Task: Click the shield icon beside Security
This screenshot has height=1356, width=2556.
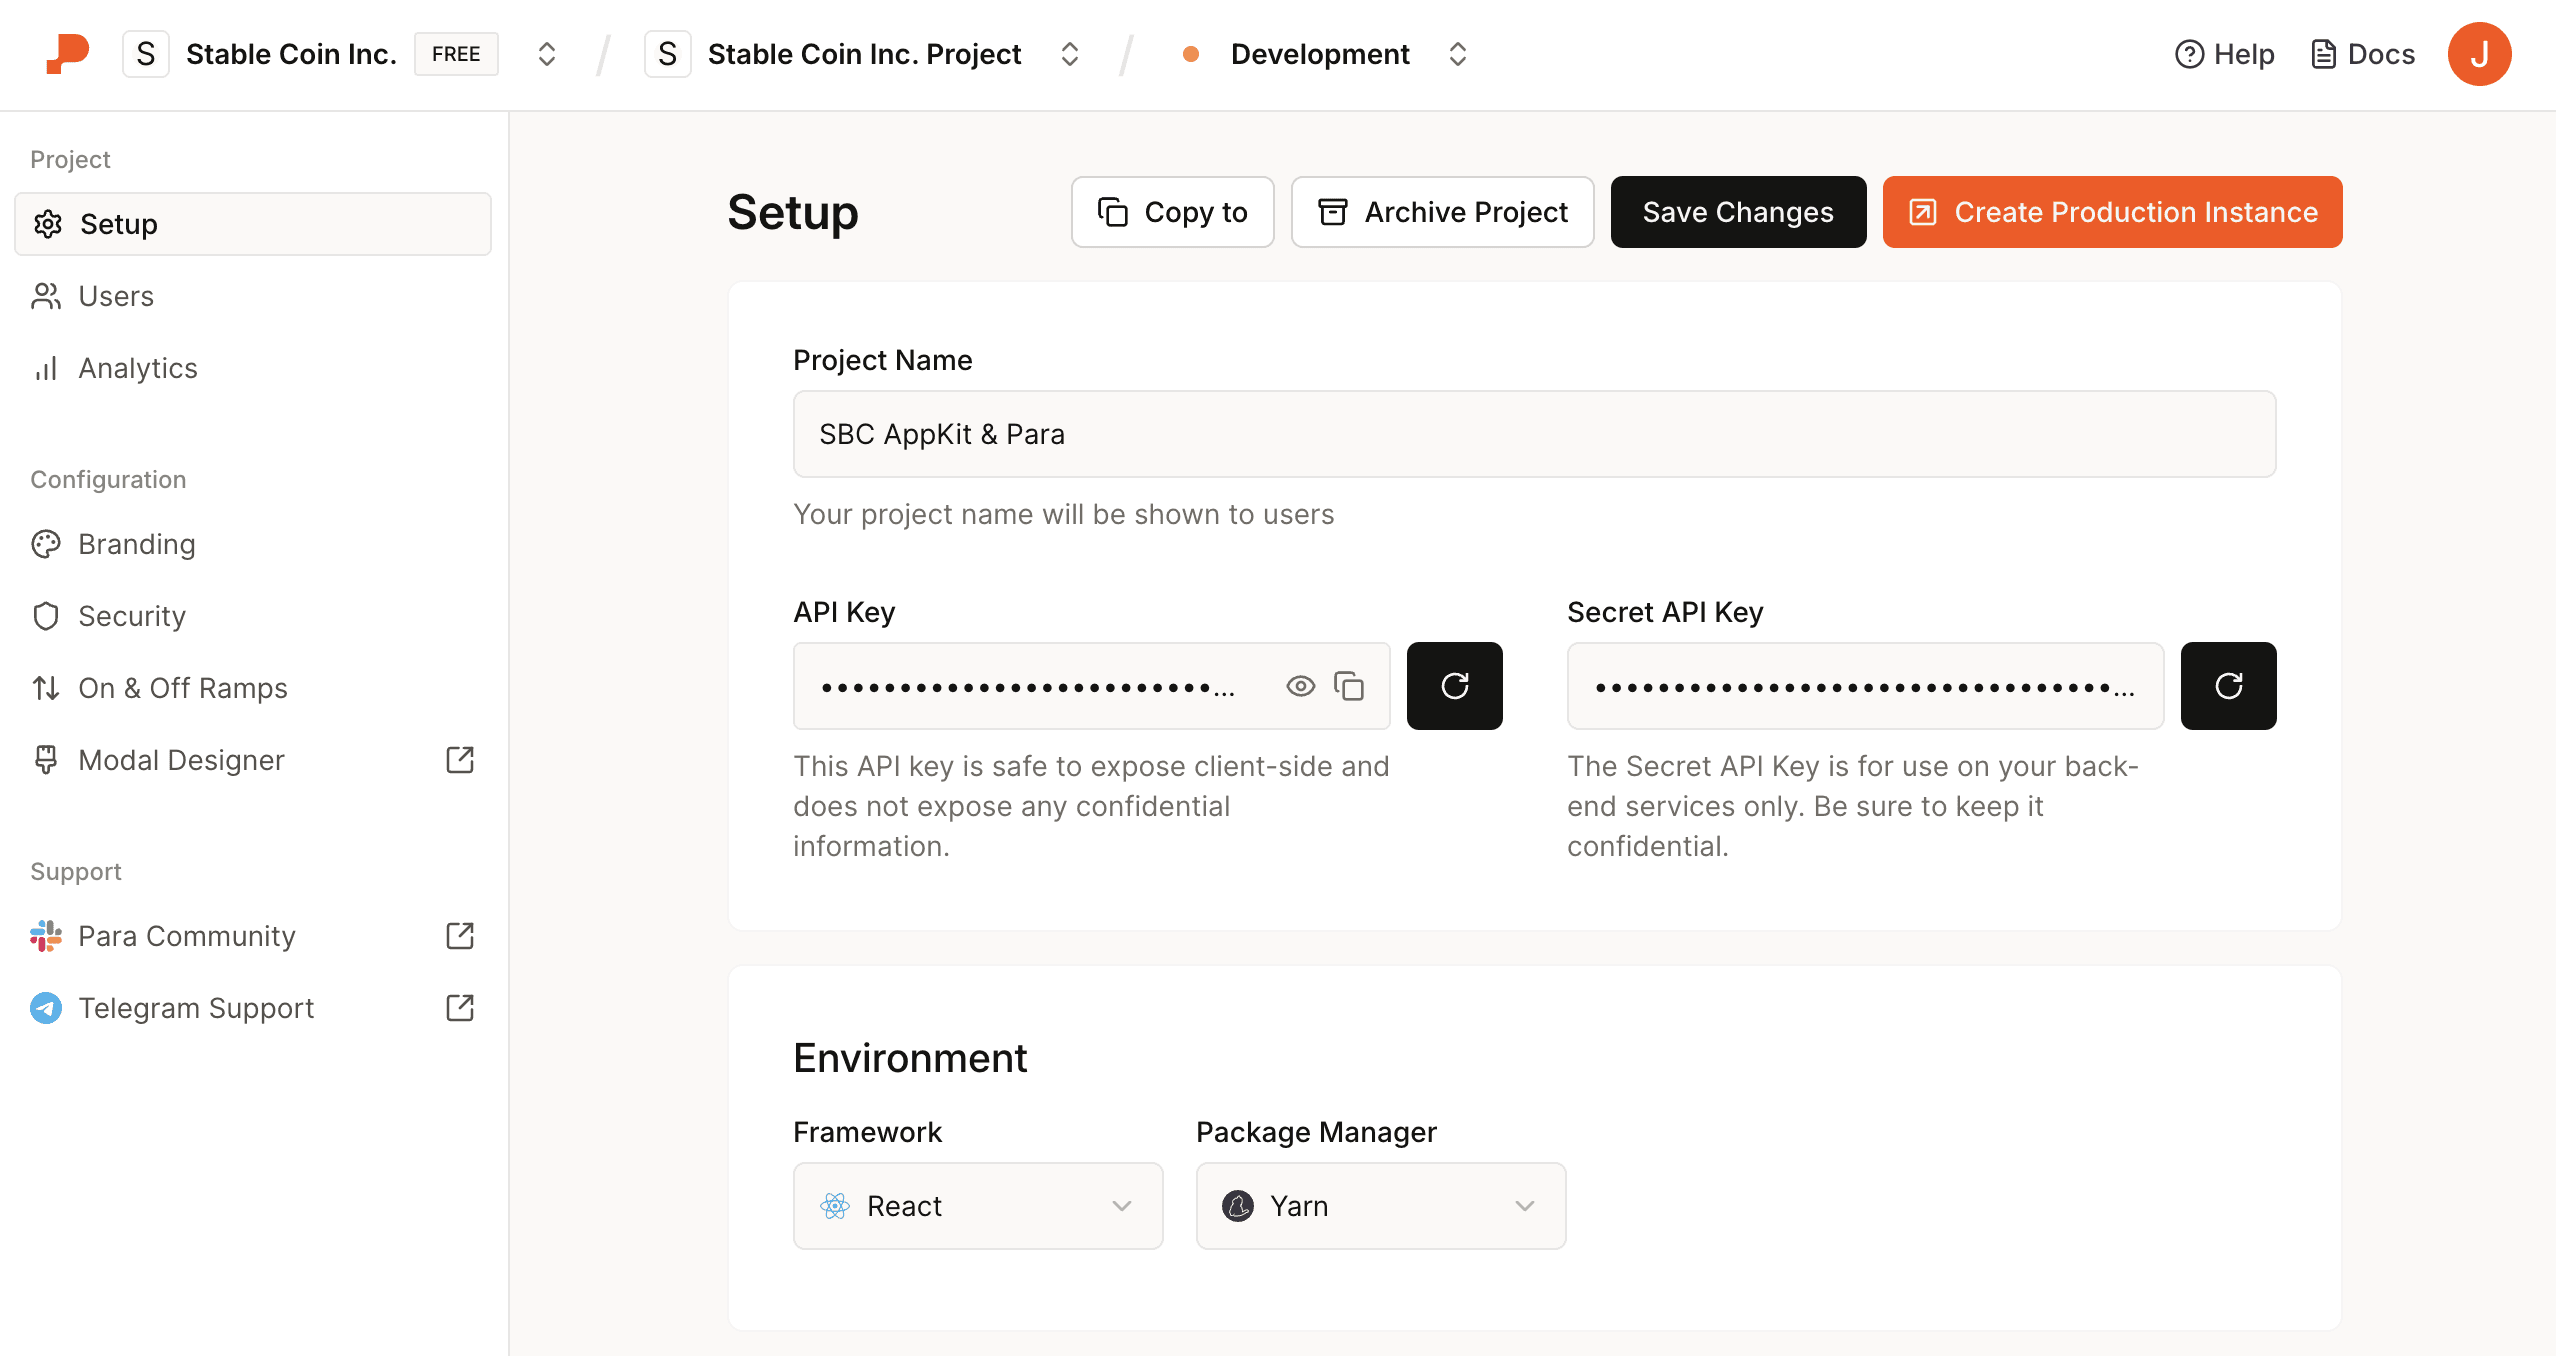Action: pos(46,616)
